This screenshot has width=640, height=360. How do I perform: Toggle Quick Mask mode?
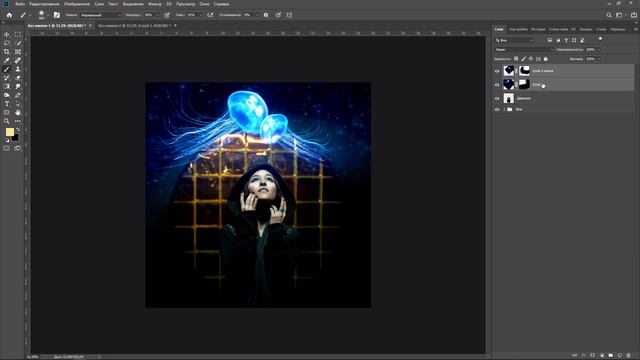pyautogui.click(x=7, y=149)
